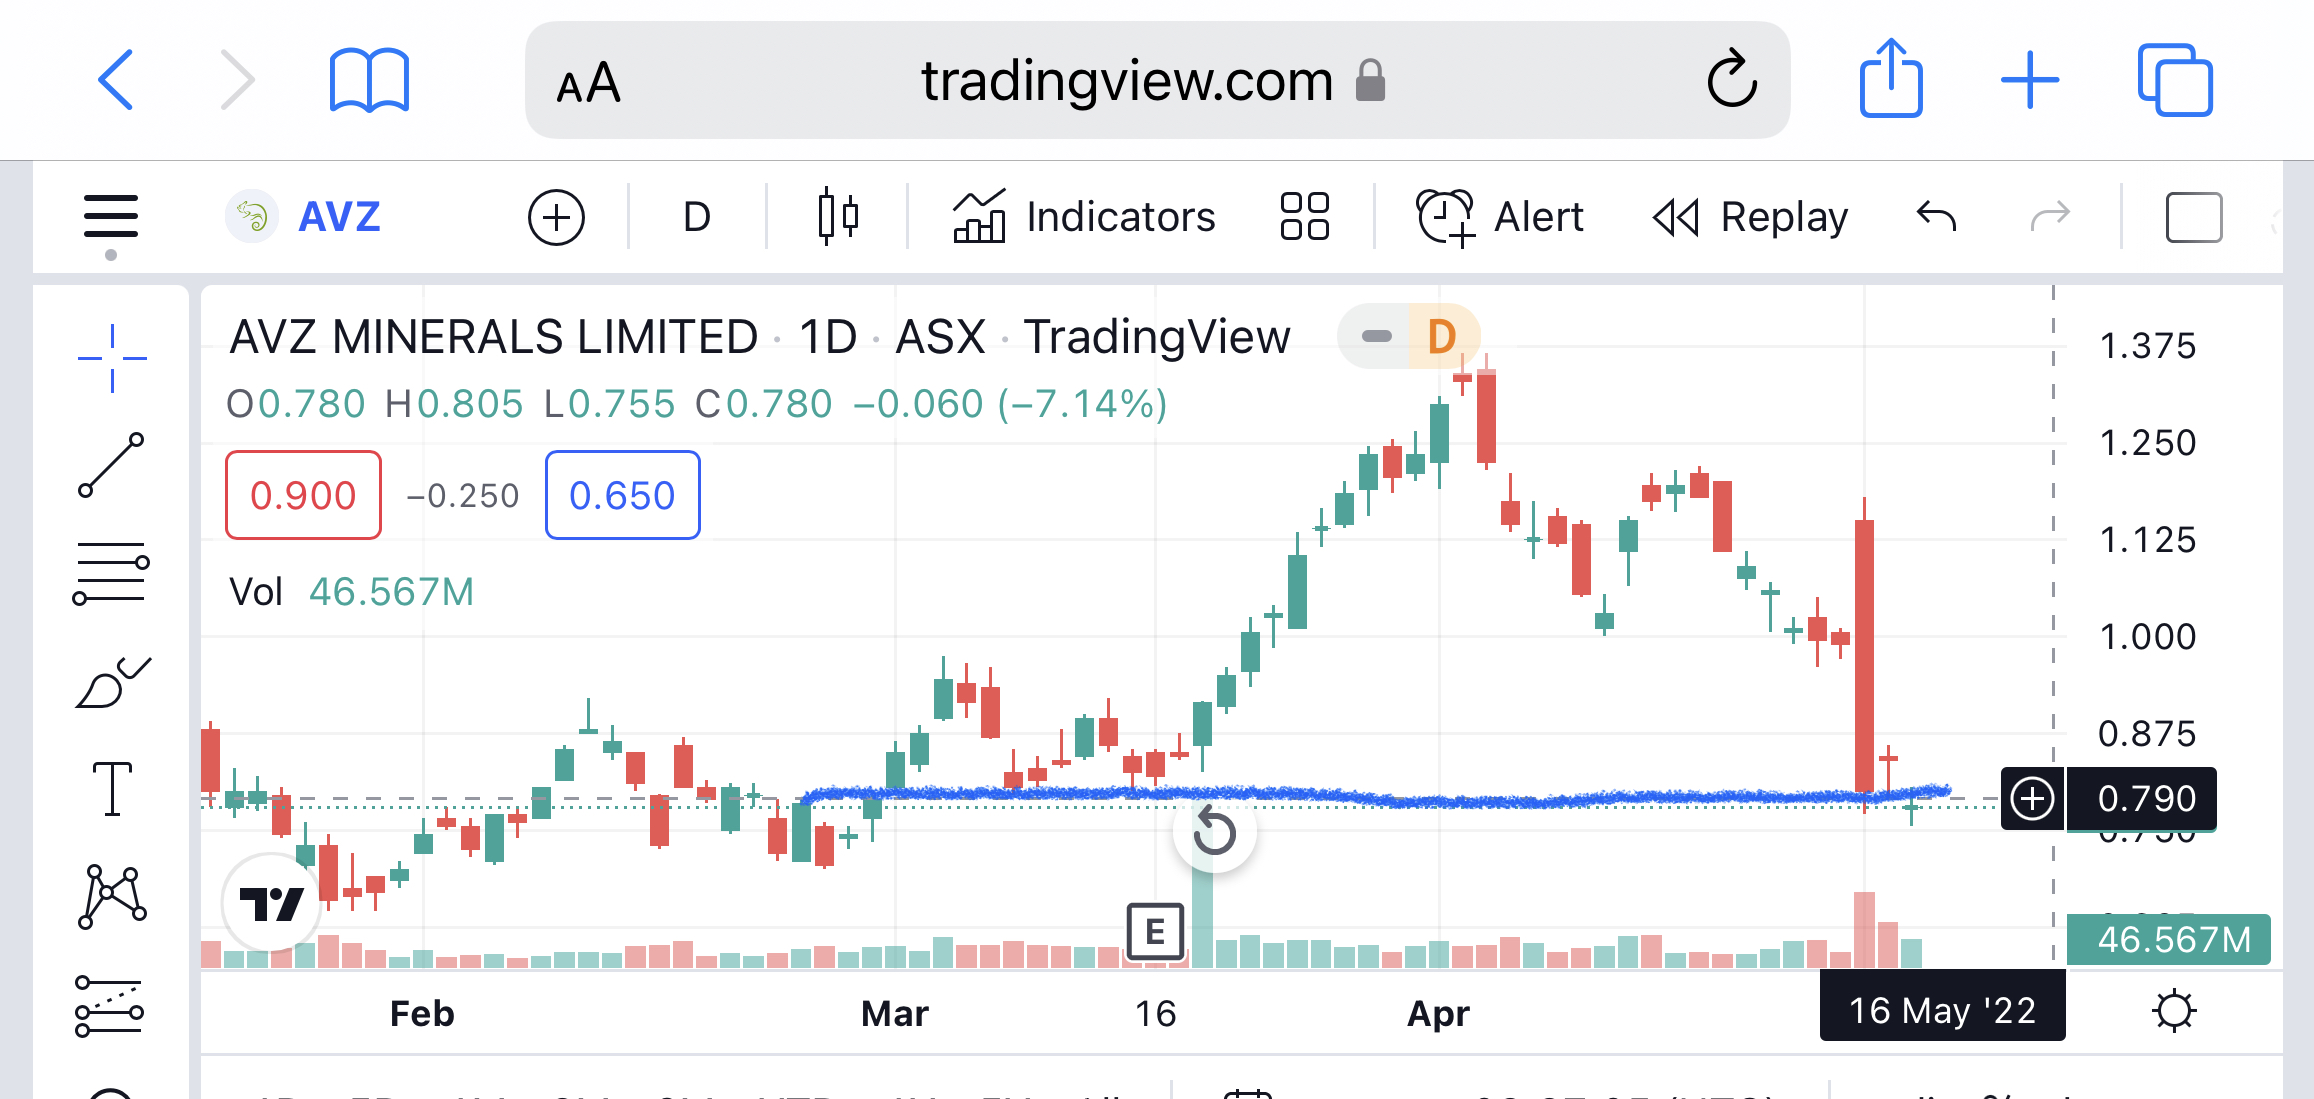Open the XABCD pattern tool
This screenshot has width=2314, height=1099.
click(112, 896)
